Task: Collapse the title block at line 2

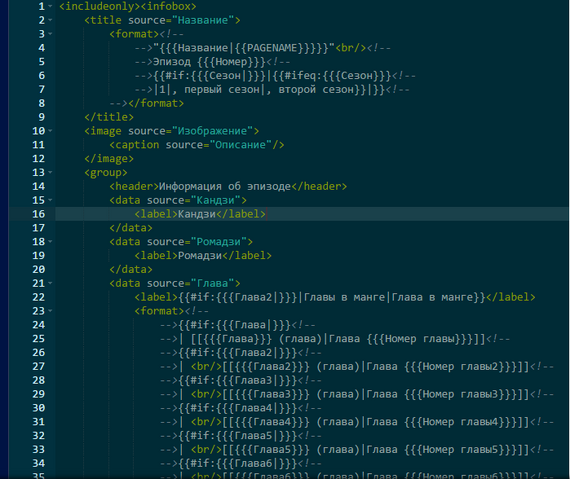Action: pos(50,20)
